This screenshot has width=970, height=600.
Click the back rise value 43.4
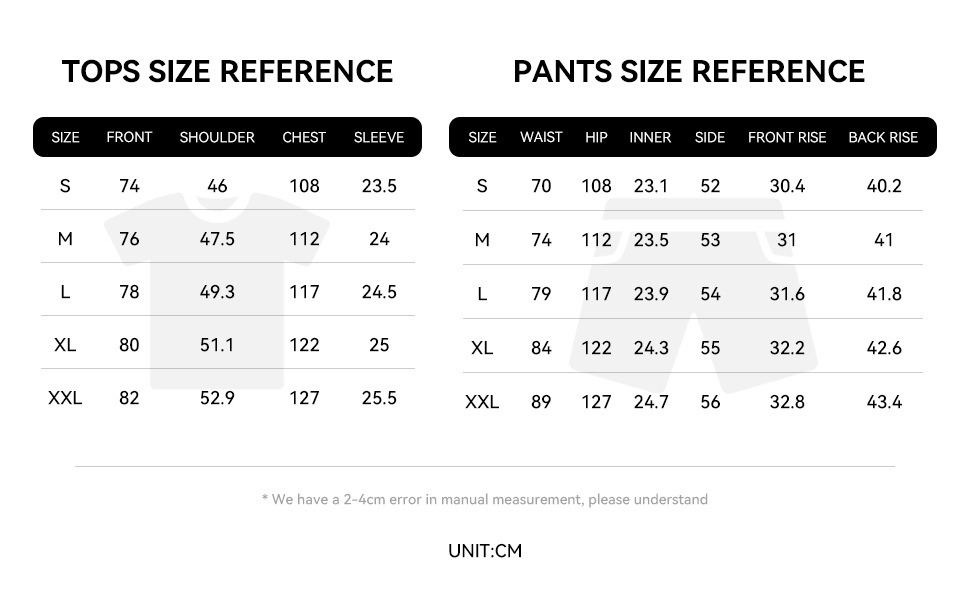click(x=884, y=402)
